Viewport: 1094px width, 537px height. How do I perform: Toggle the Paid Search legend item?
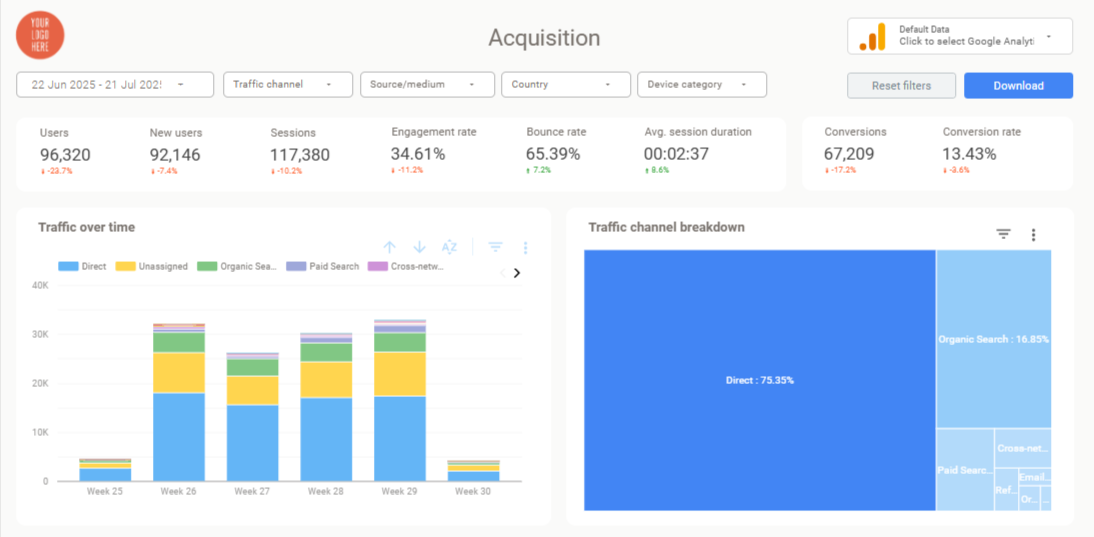(323, 266)
